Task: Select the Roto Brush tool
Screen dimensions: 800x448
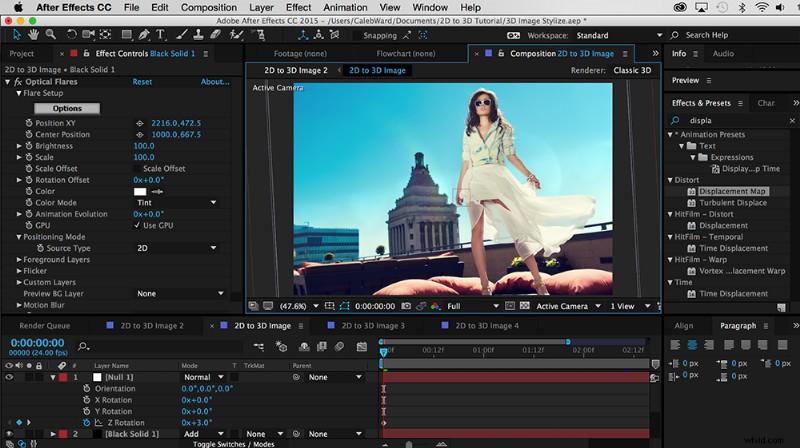Action: coord(236,35)
